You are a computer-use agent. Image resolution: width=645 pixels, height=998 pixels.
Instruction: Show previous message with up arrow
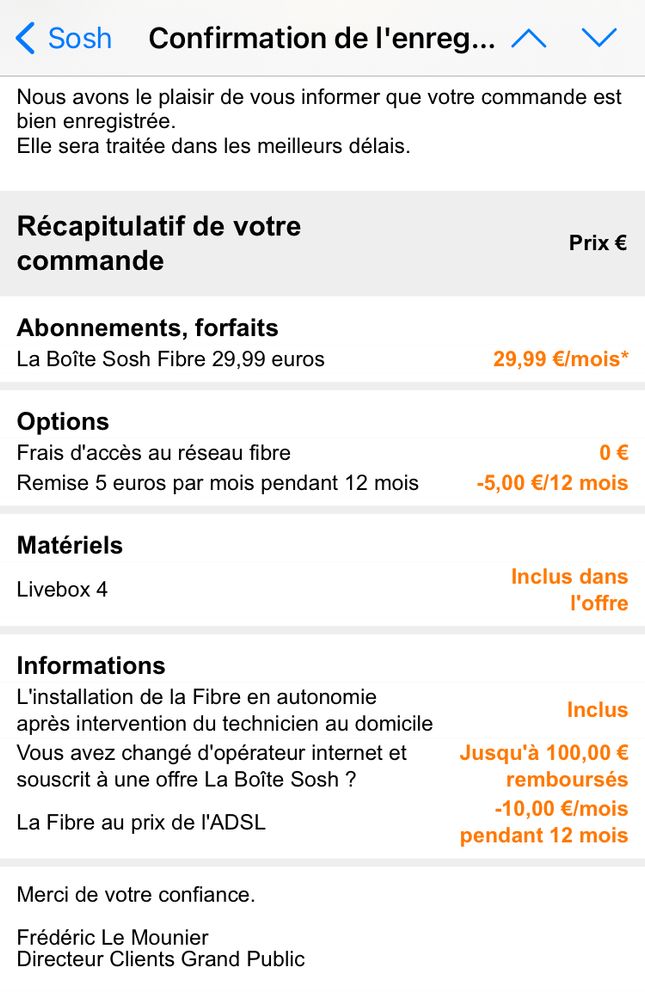coord(528,39)
